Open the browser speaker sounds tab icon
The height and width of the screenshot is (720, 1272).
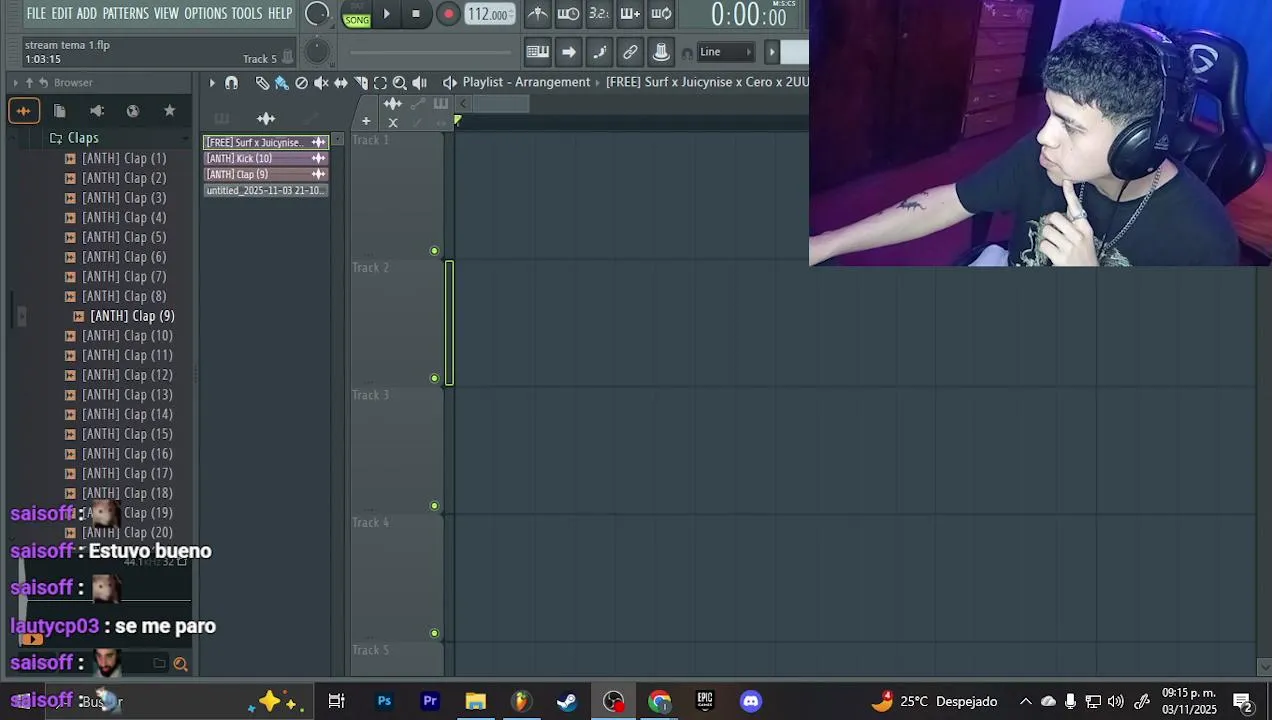pos(96,111)
